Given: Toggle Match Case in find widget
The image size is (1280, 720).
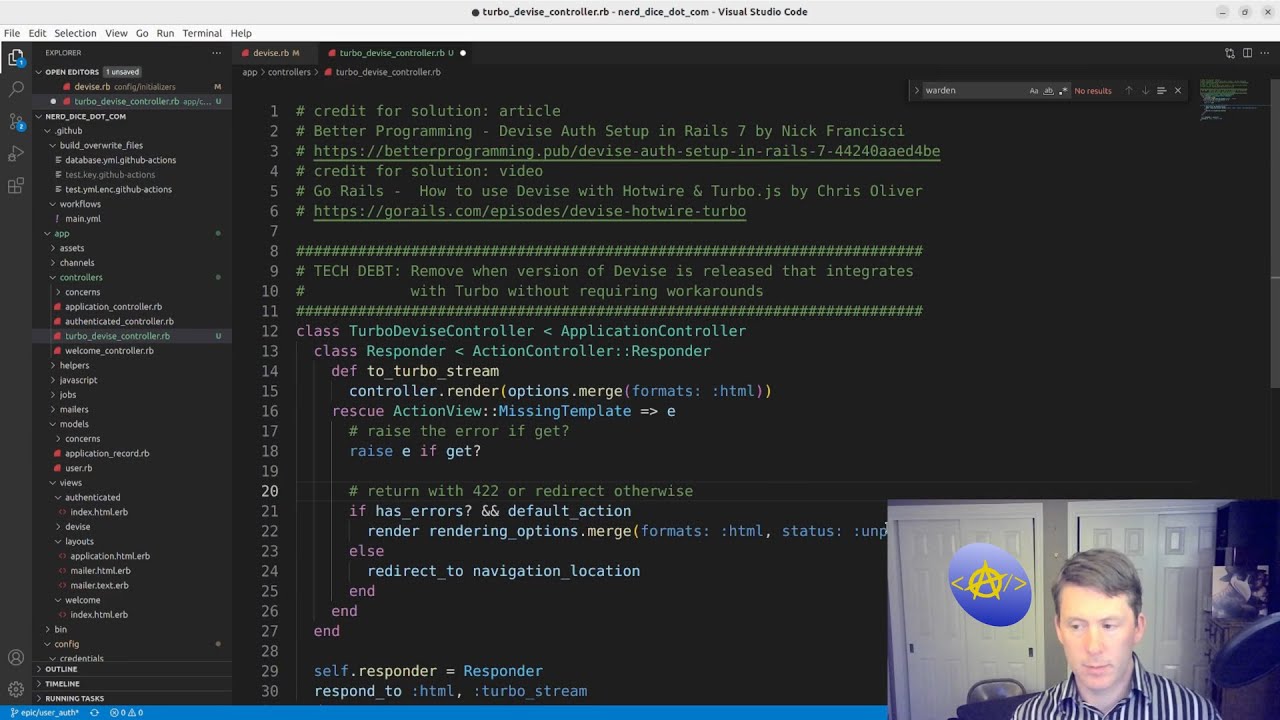Looking at the screenshot, I should 1034,90.
